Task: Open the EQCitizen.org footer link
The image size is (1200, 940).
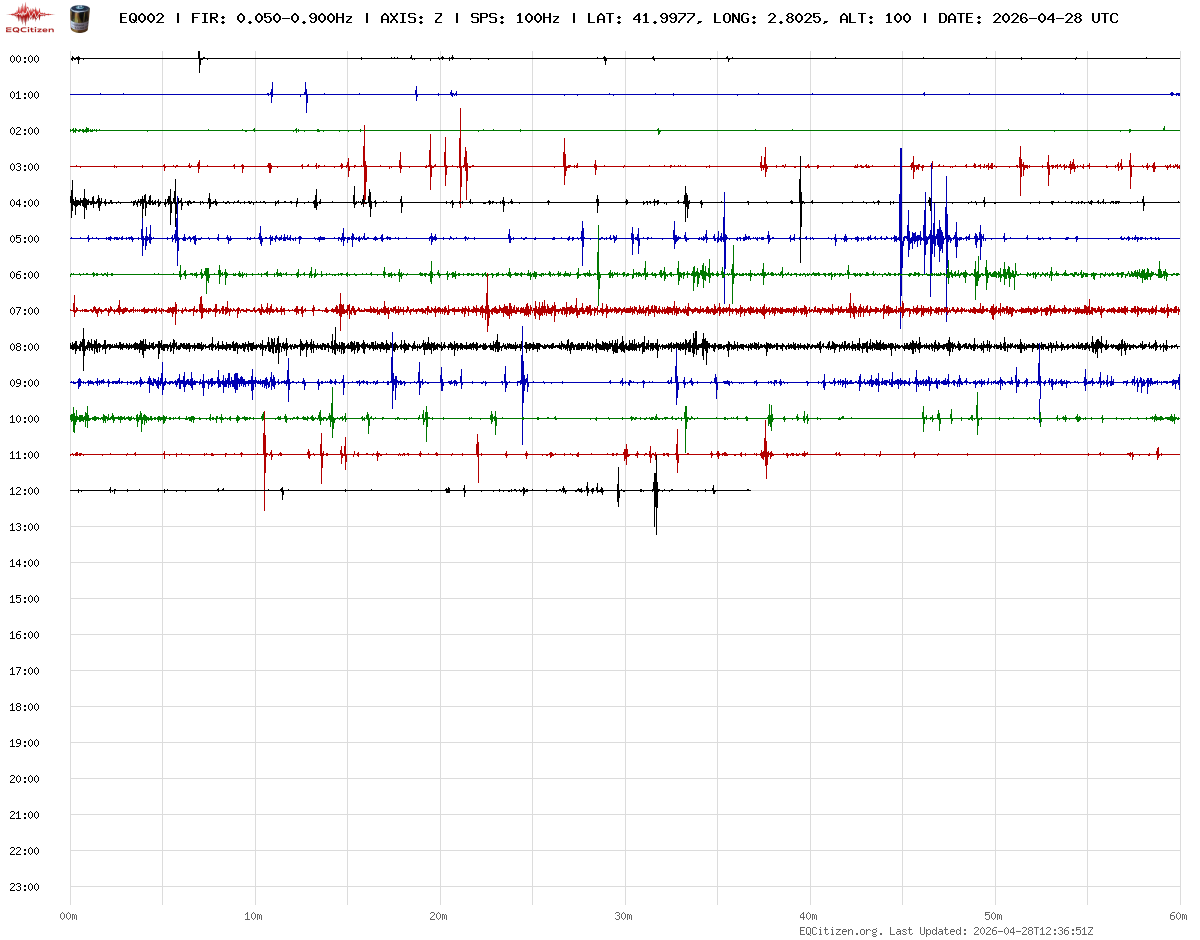Action: (840, 931)
